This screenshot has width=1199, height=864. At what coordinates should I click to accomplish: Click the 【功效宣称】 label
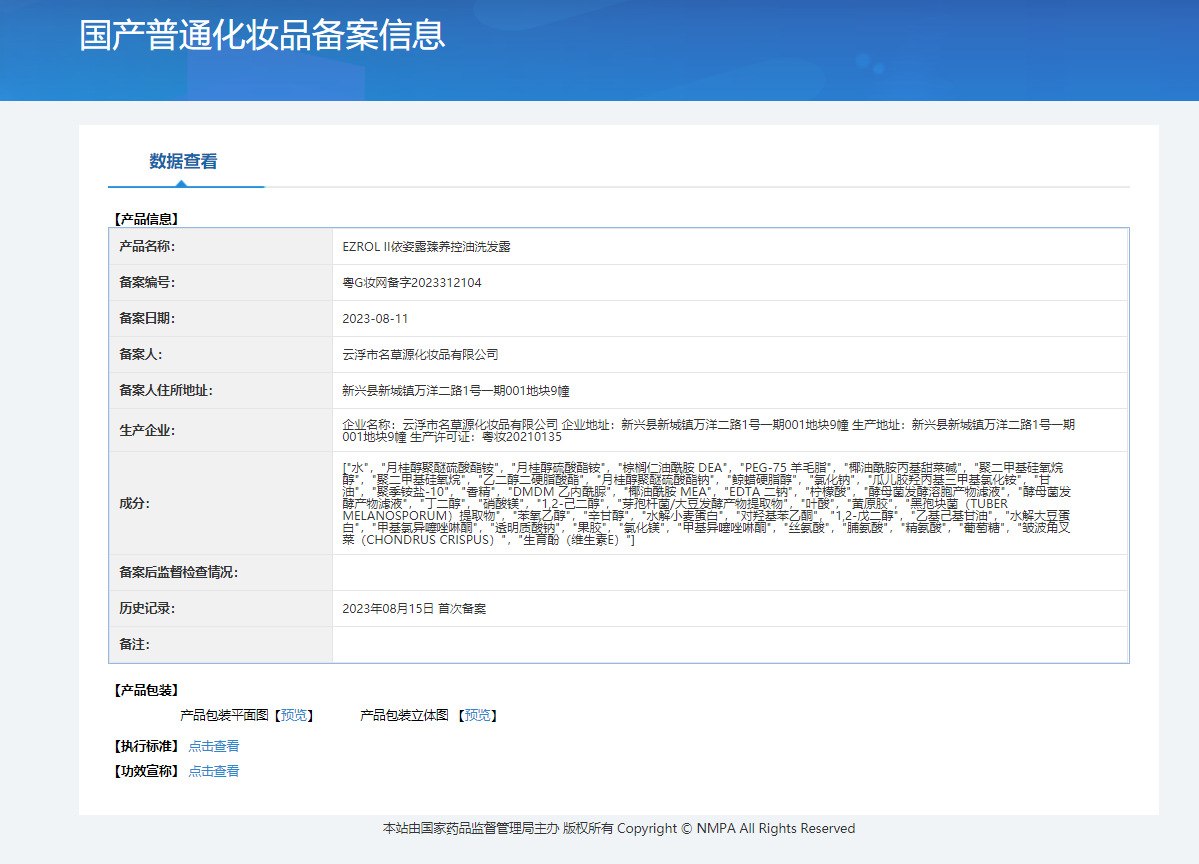(146, 771)
